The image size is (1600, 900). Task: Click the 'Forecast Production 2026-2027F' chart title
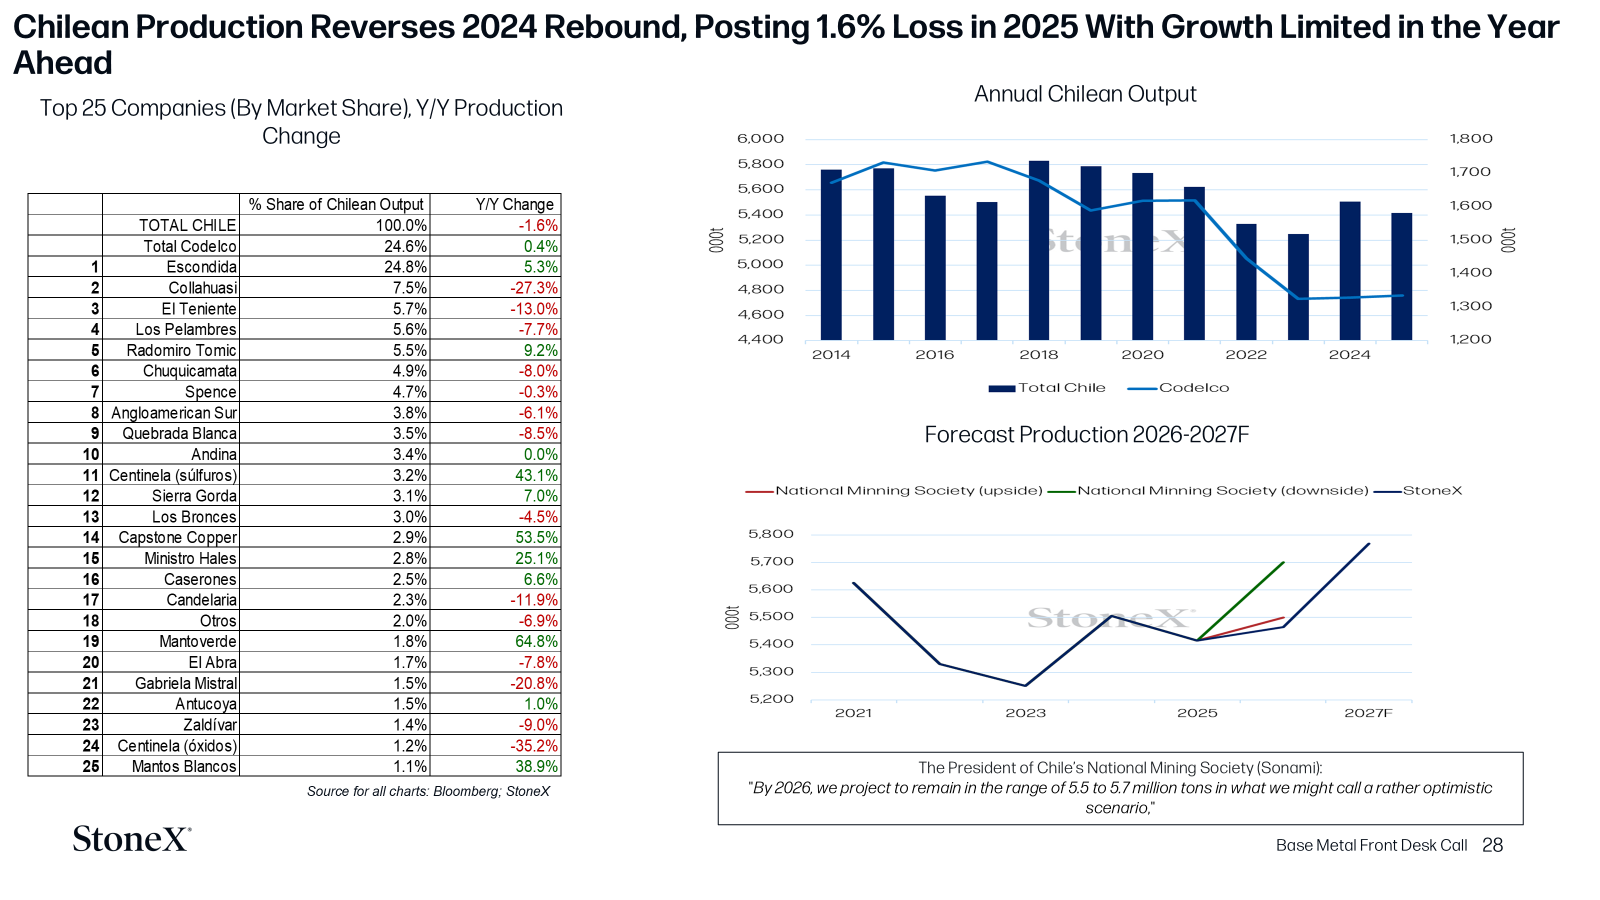tap(1087, 435)
